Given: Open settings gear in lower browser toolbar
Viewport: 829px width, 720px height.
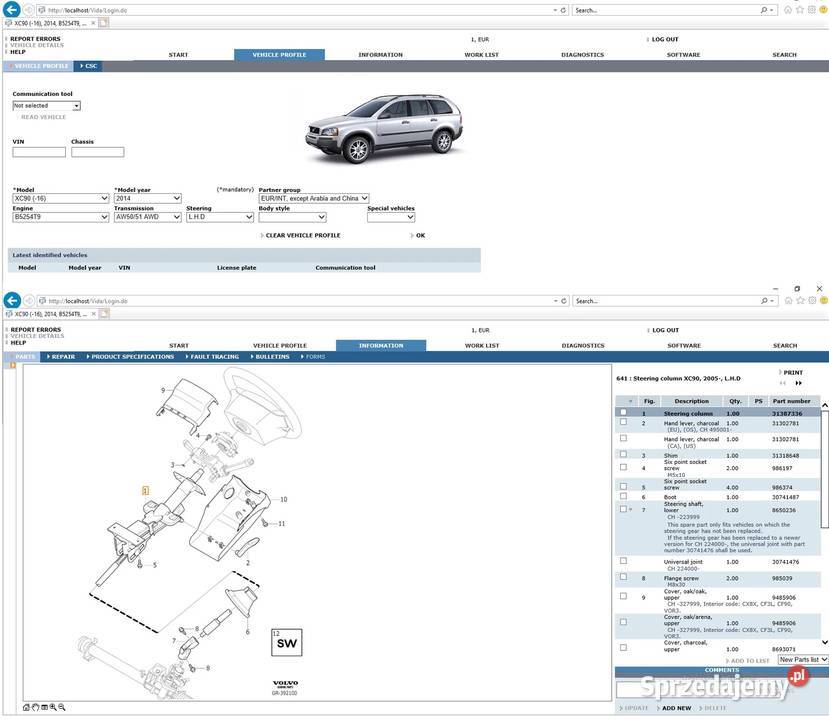Looking at the screenshot, I should tap(812, 300).
